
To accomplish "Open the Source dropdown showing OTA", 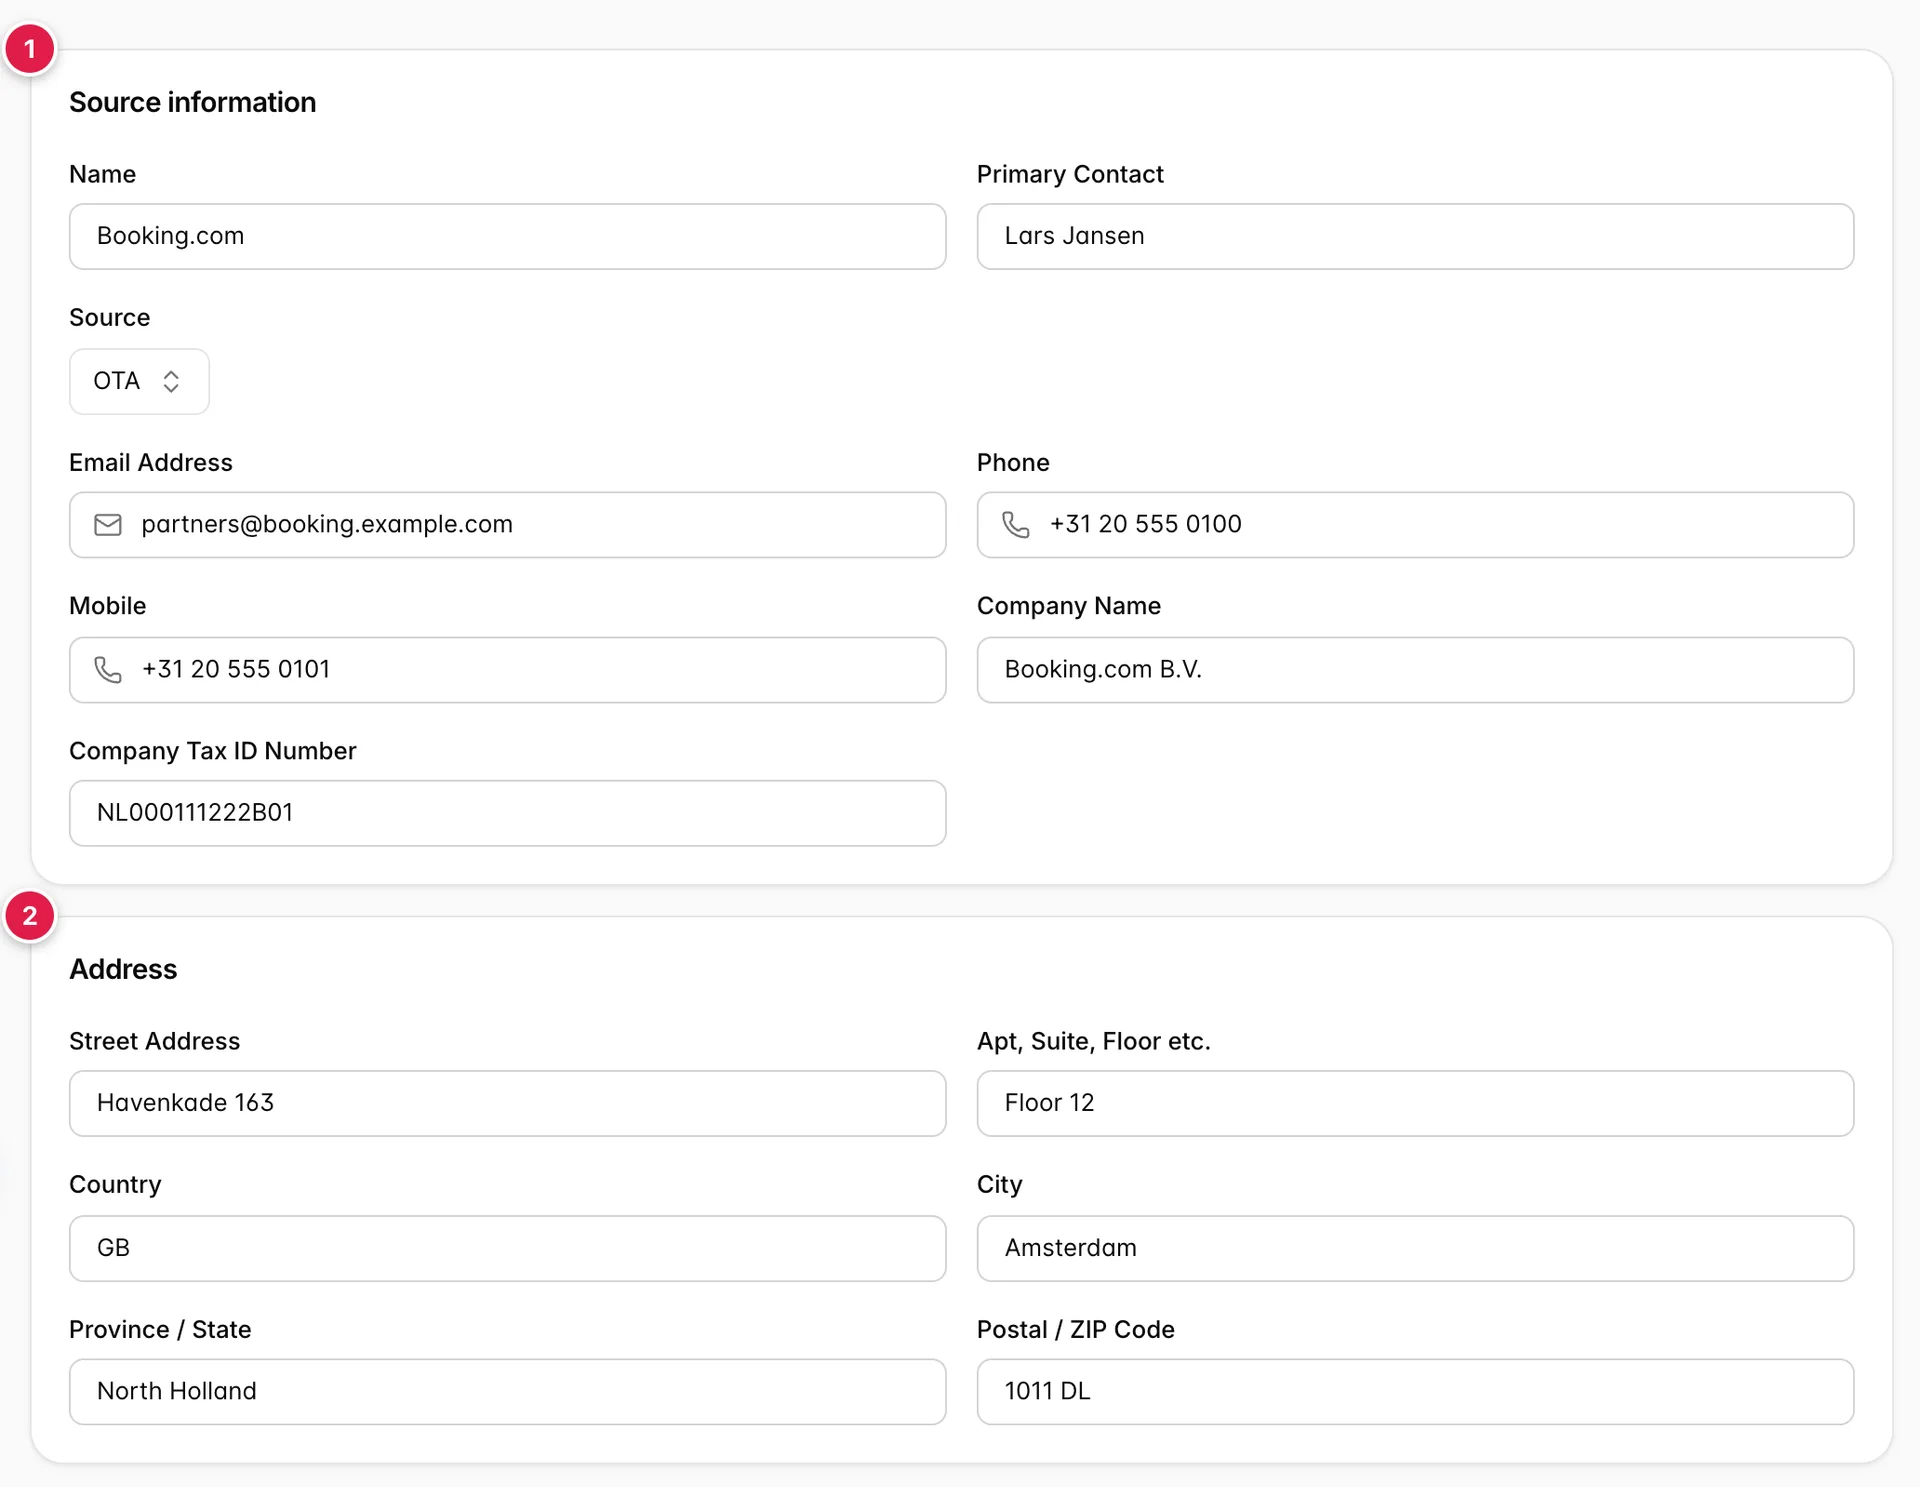I will (x=139, y=381).
